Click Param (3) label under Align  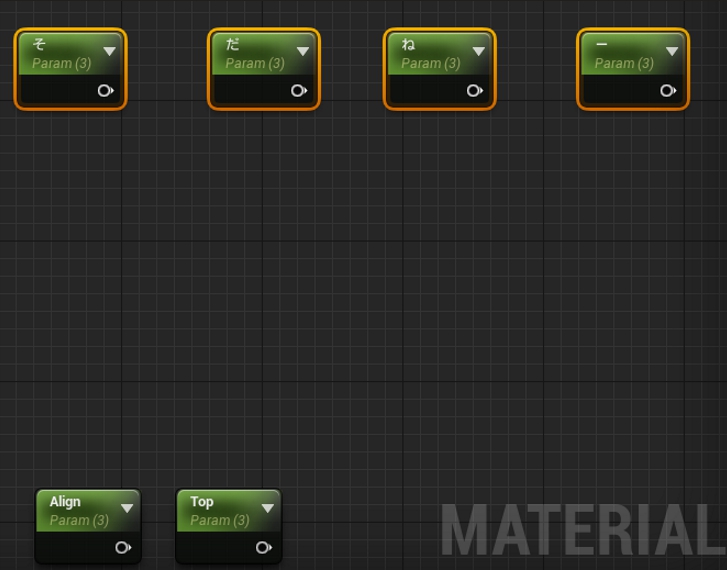coord(79,520)
